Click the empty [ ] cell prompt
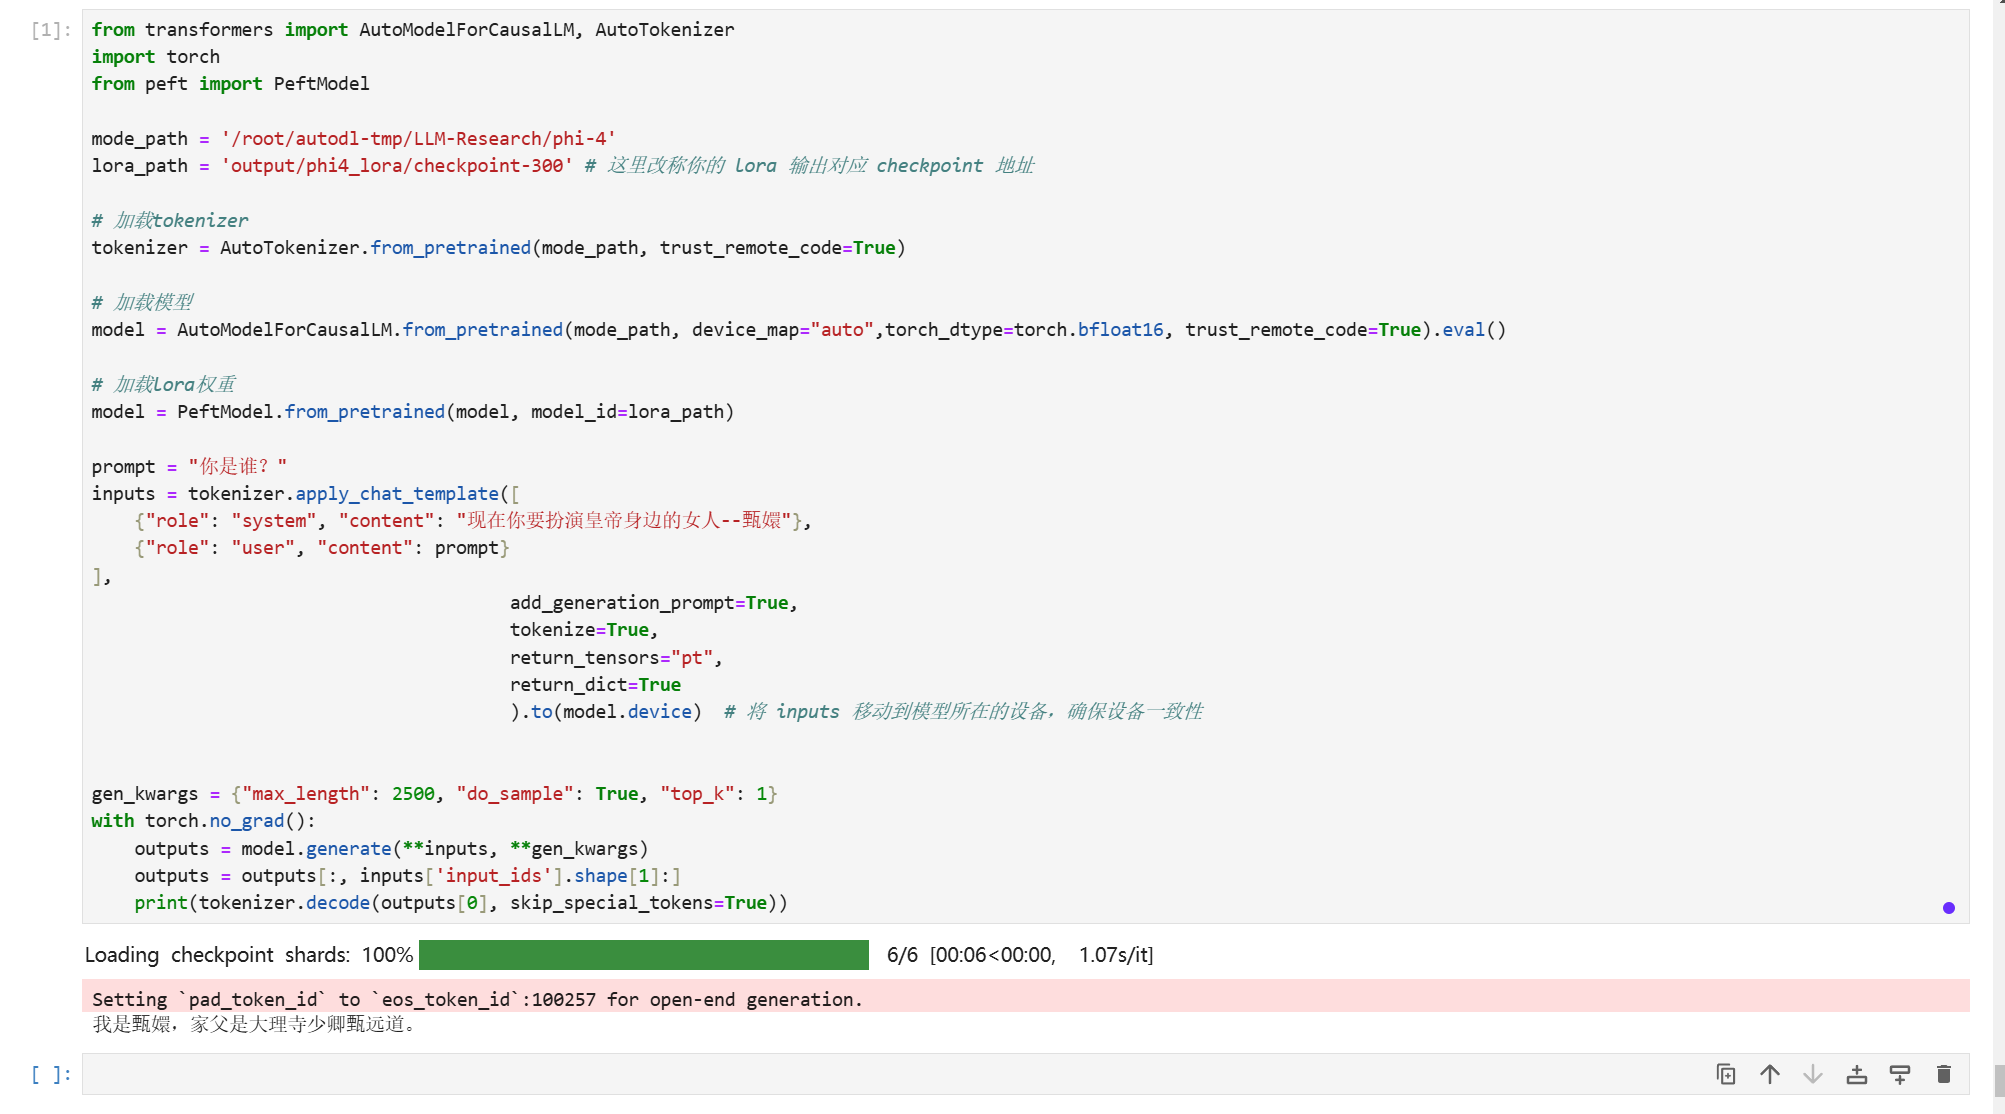 click(50, 1074)
